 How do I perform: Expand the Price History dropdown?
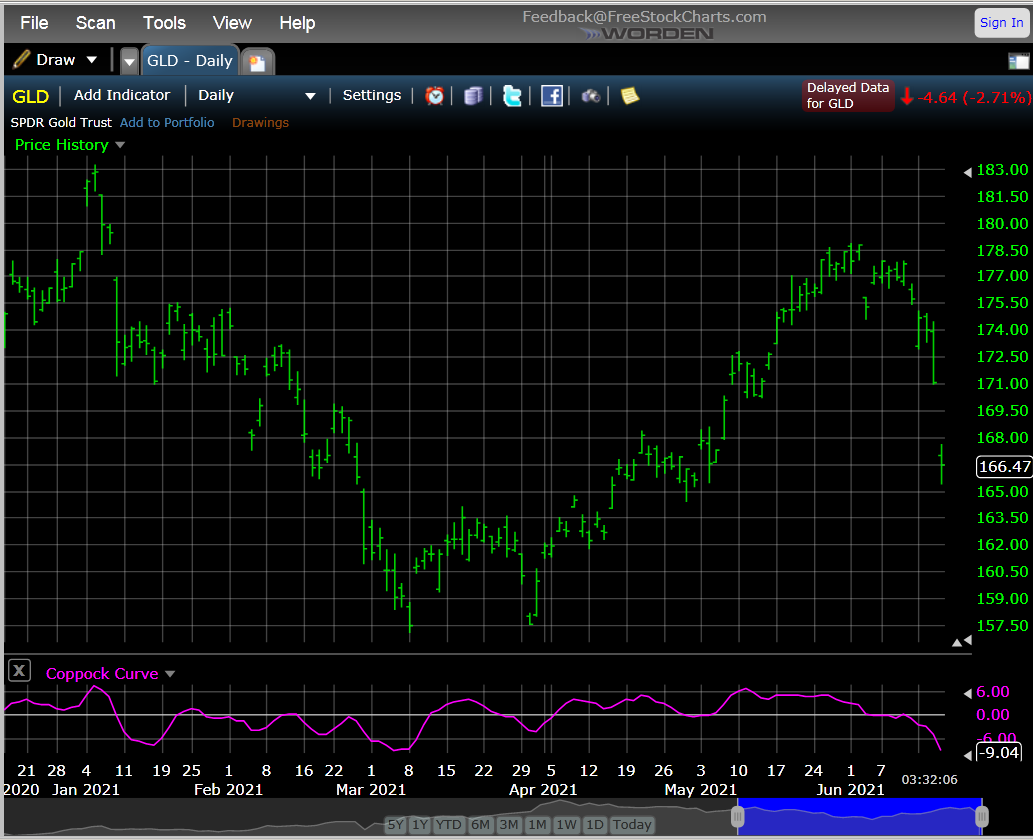tap(119, 145)
